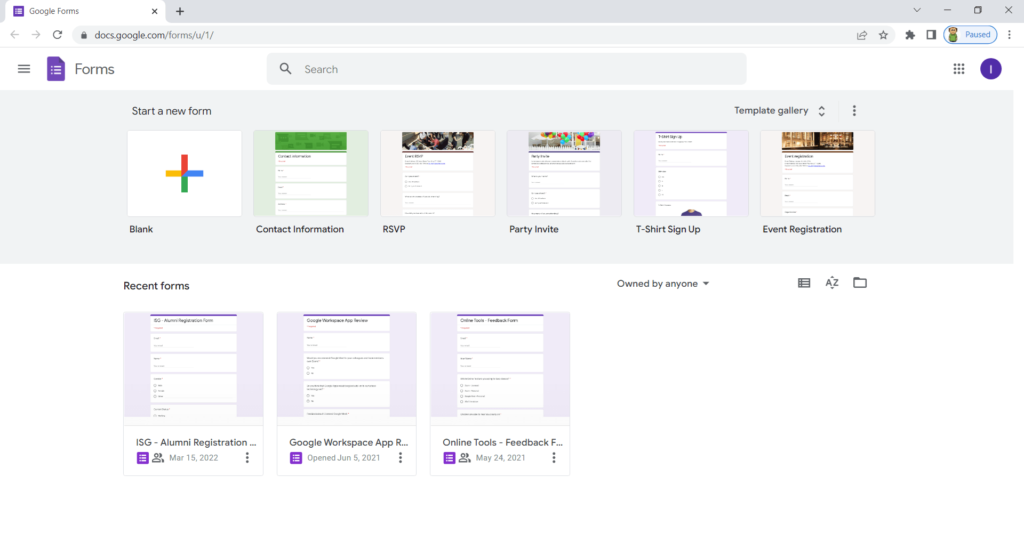View the site lock information icon
Viewport: 1024px width, 549px height.
(x=84, y=35)
